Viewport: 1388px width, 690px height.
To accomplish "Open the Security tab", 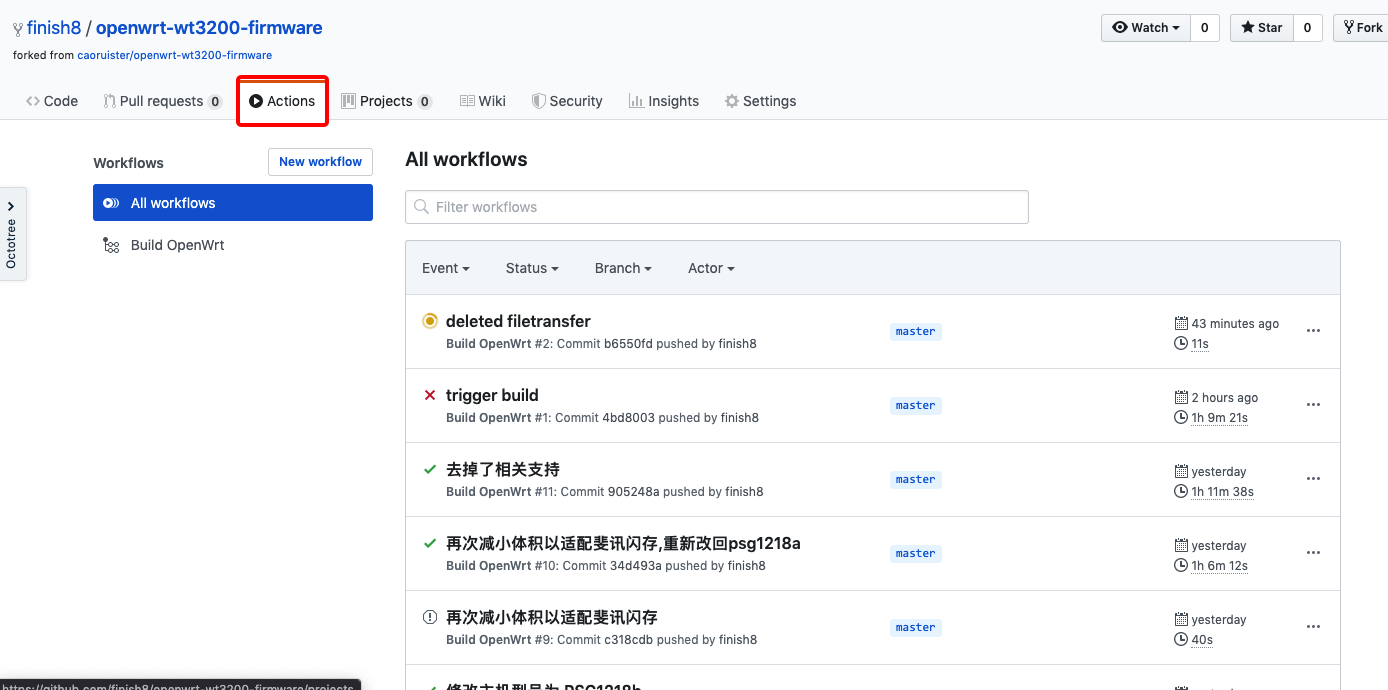I will 567,101.
